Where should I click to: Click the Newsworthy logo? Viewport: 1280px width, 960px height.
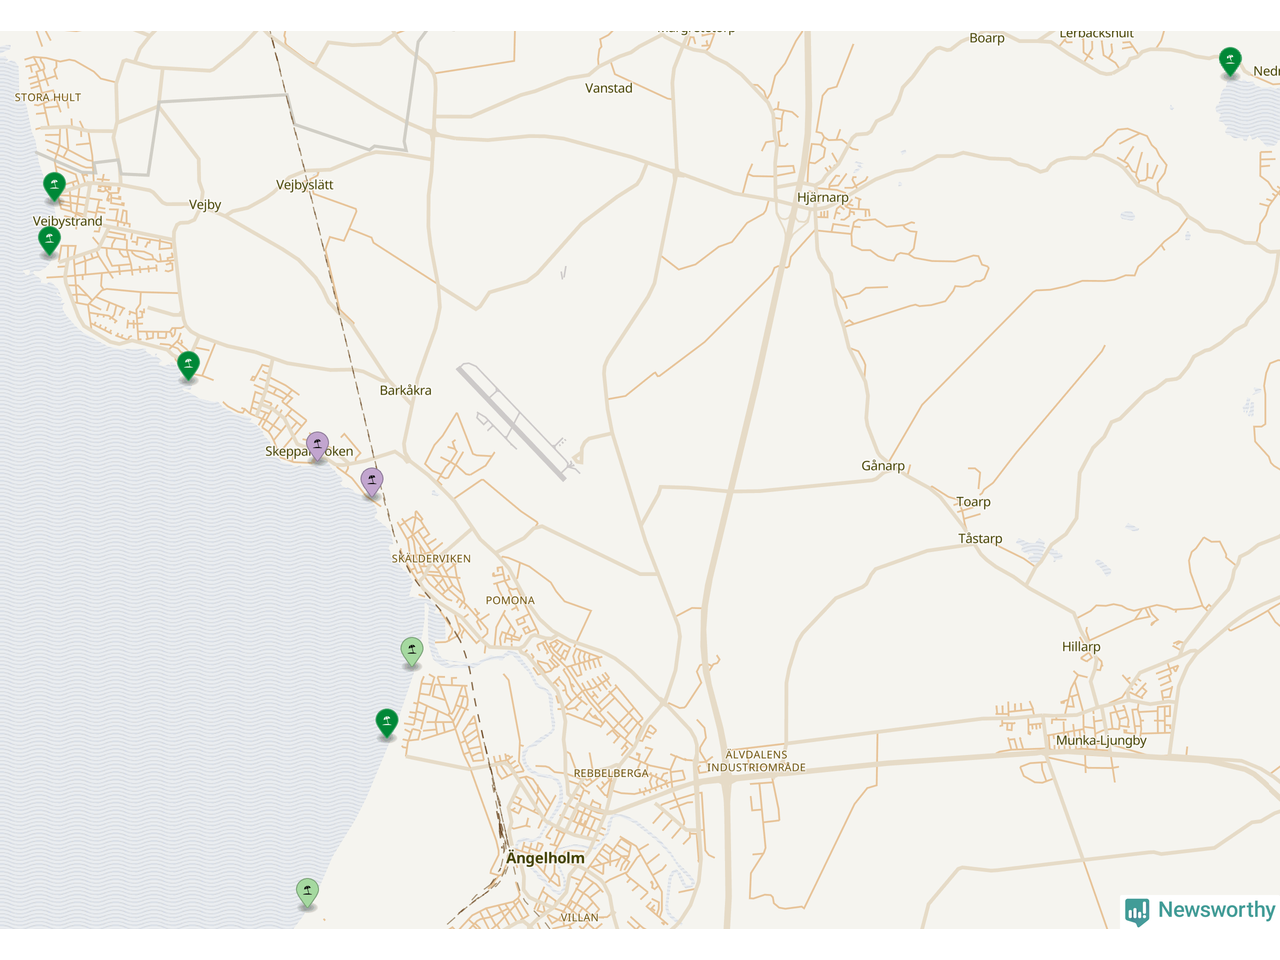1199,911
